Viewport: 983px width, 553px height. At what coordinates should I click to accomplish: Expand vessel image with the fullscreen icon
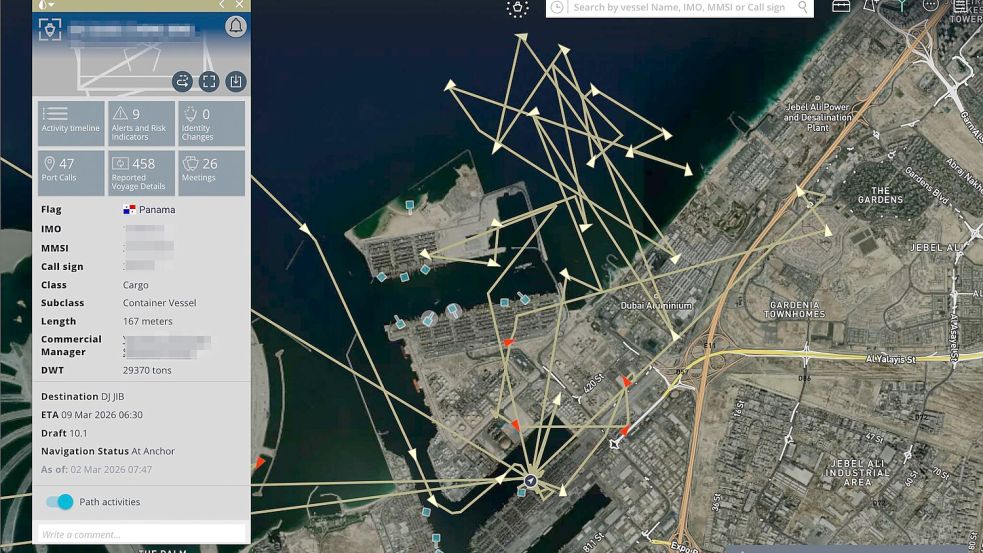(x=209, y=82)
